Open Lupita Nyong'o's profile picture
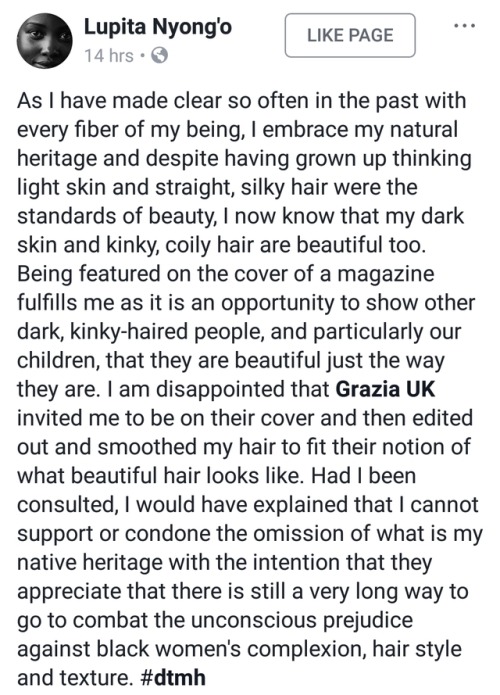Screen dimensions: 500x695 [44, 41]
